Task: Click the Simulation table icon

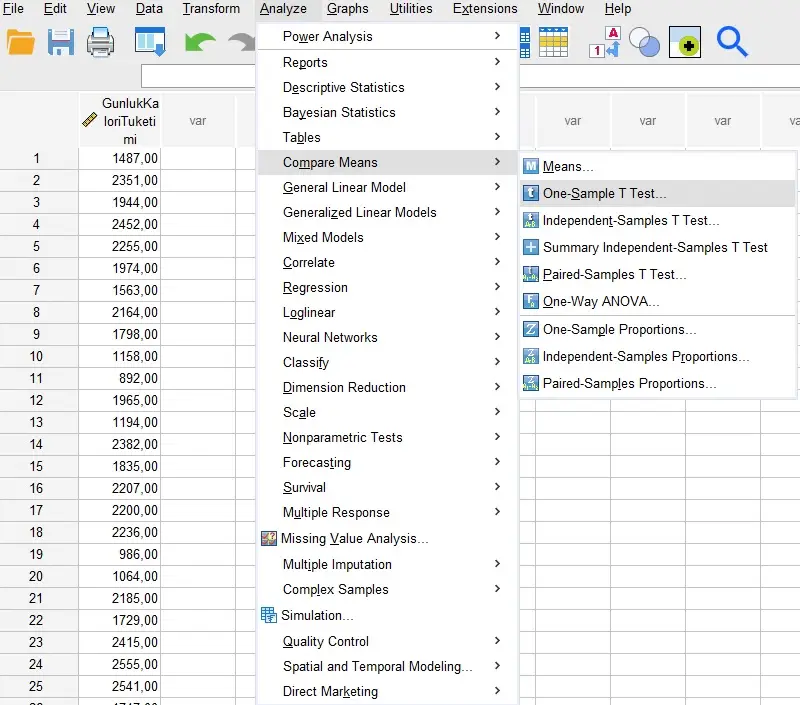Action: click(269, 615)
